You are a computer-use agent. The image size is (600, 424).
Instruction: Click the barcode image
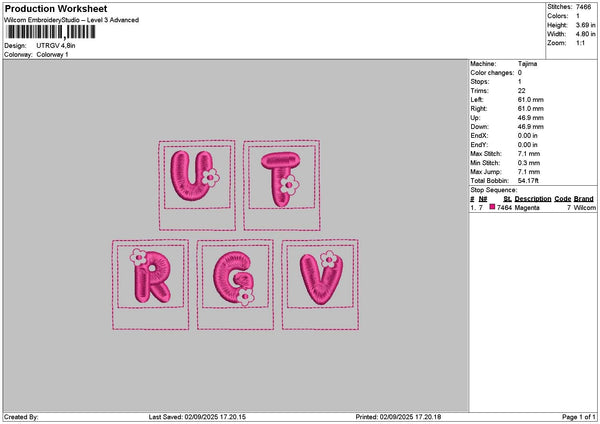pos(51,32)
